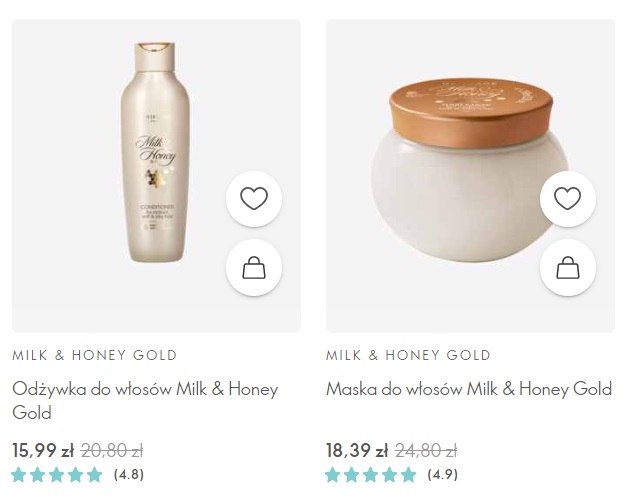Click Milk & Honey Gold brand above conditioner
The width and height of the screenshot is (626, 500).
pyautogui.click(x=95, y=355)
